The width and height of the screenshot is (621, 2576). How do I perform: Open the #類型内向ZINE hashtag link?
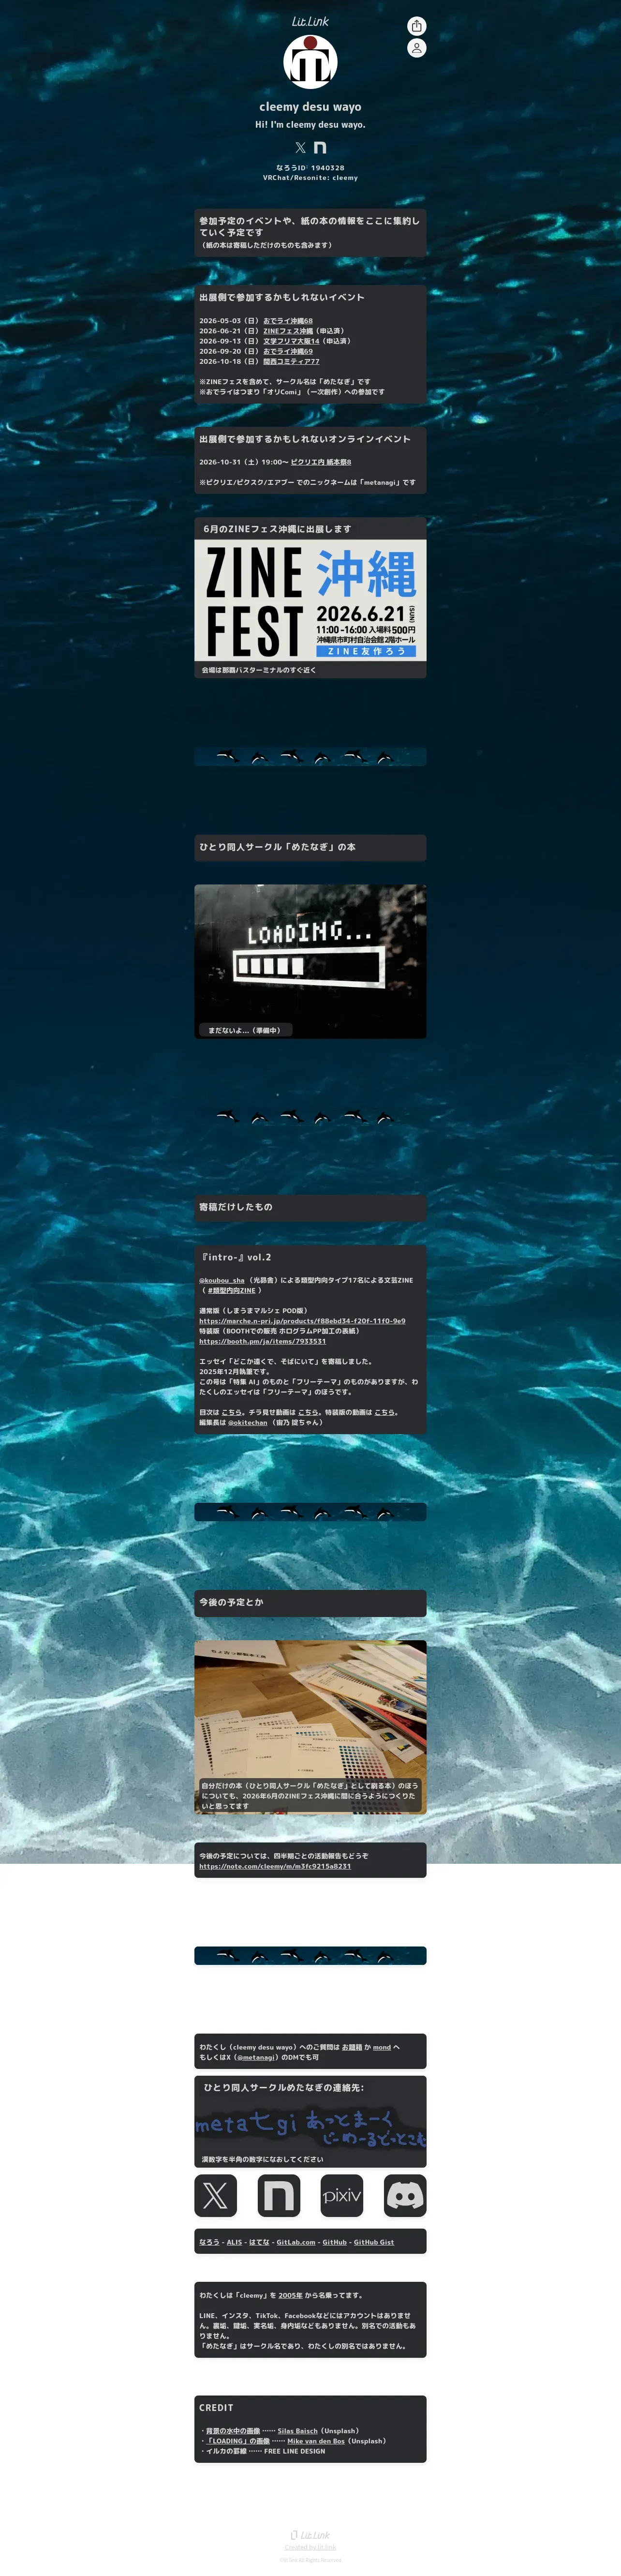[x=231, y=1290]
